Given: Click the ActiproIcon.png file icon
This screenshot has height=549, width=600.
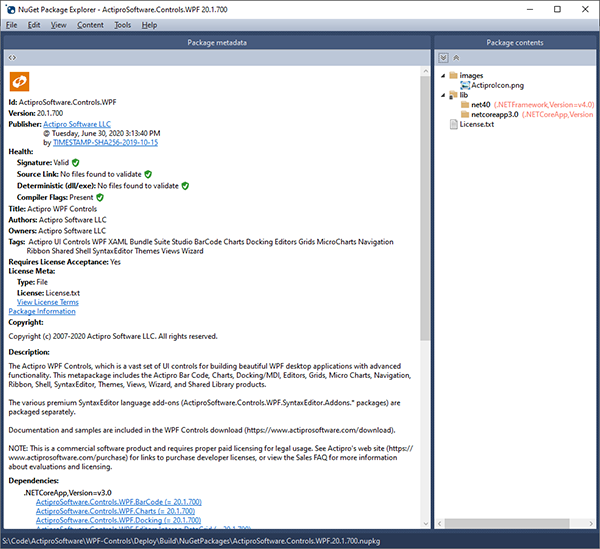Looking at the screenshot, I should 465,85.
